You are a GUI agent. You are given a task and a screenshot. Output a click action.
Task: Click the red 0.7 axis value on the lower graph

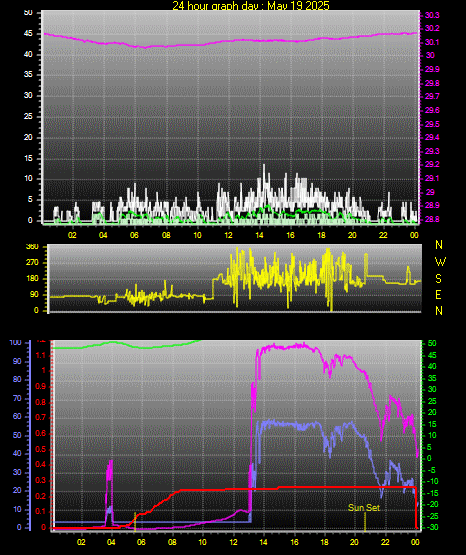(x=41, y=417)
